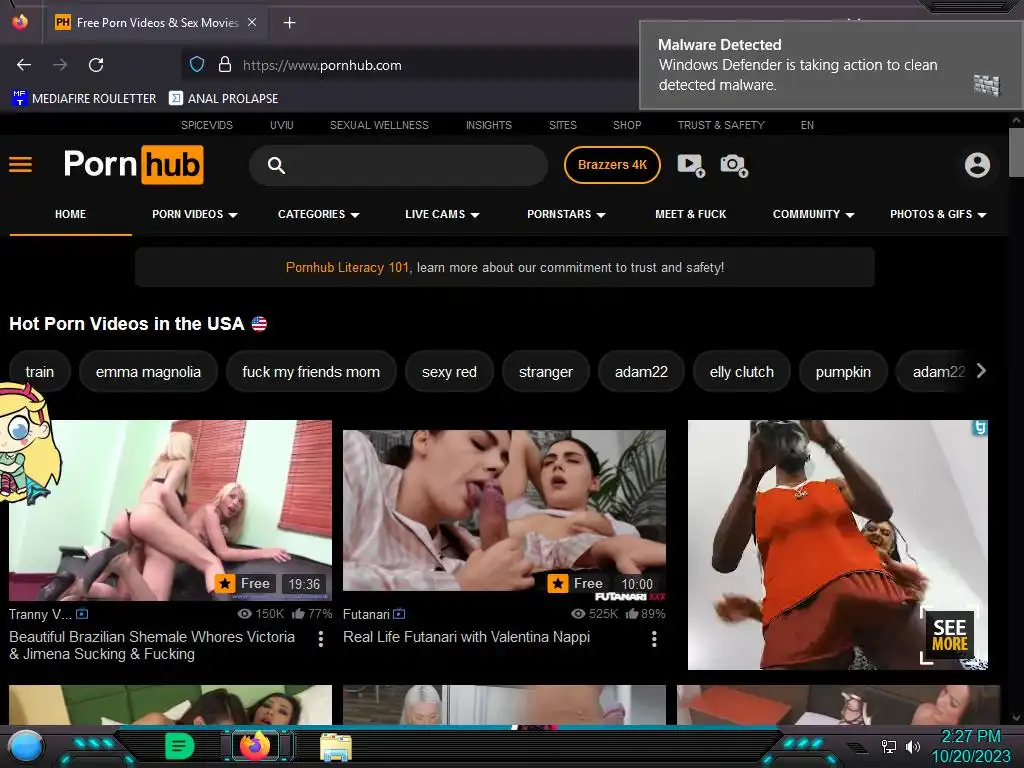
Task: Click the browser address bar URL
Action: pyautogui.click(x=322, y=65)
